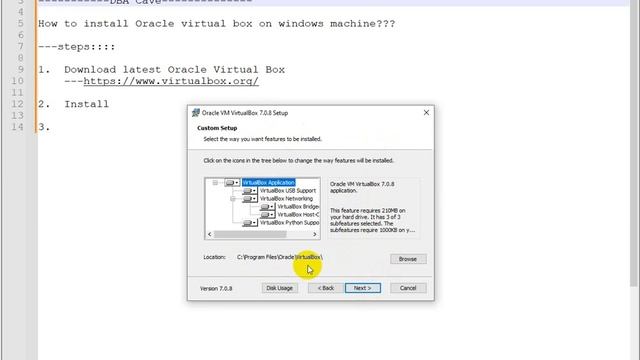Click line number 9 in editor gutter
This screenshot has height=360, width=640.
(21, 70)
